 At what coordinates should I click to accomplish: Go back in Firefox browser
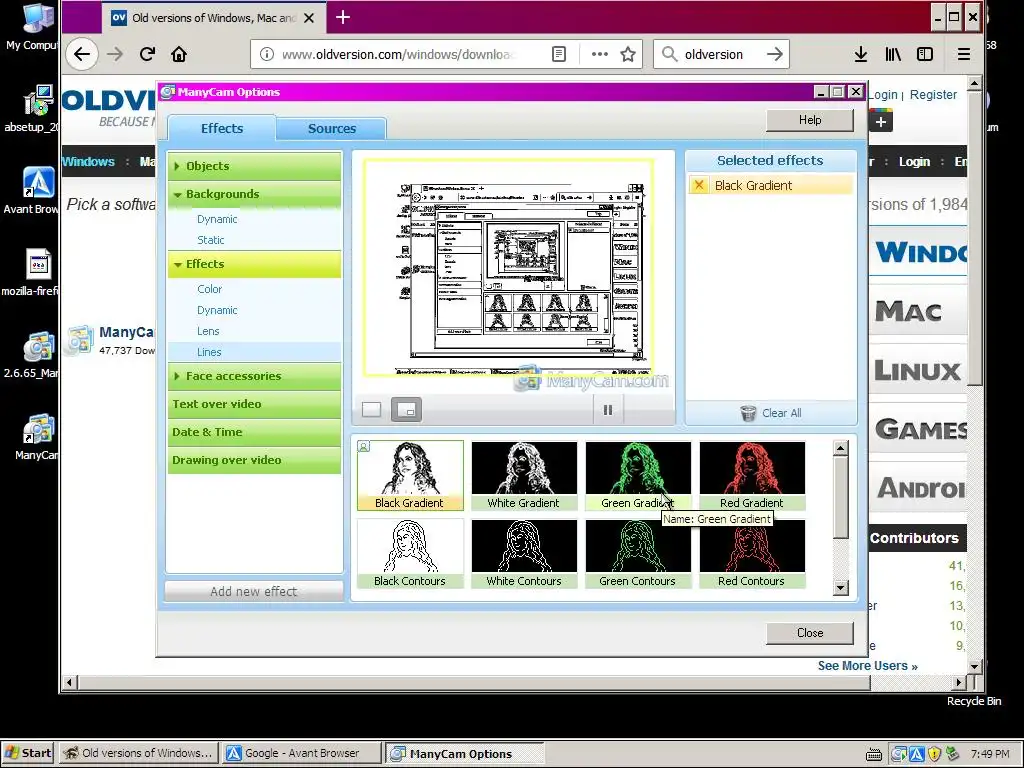[82, 54]
